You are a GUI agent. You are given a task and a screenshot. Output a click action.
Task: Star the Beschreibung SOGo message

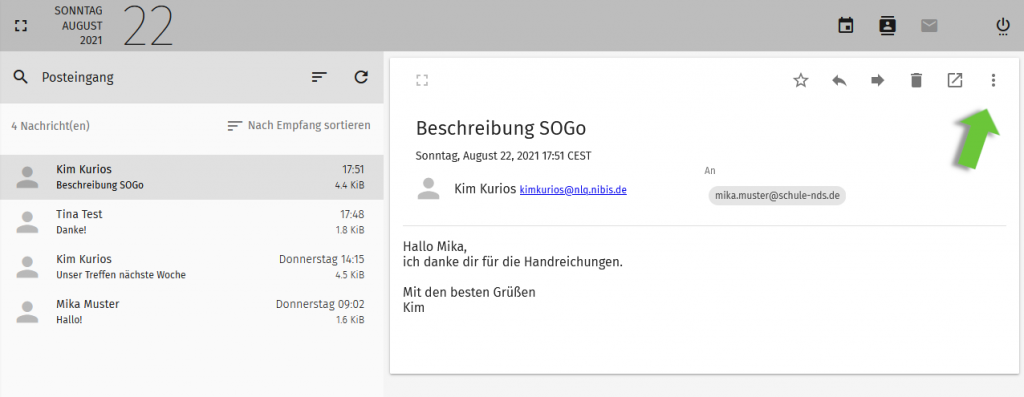tap(801, 80)
